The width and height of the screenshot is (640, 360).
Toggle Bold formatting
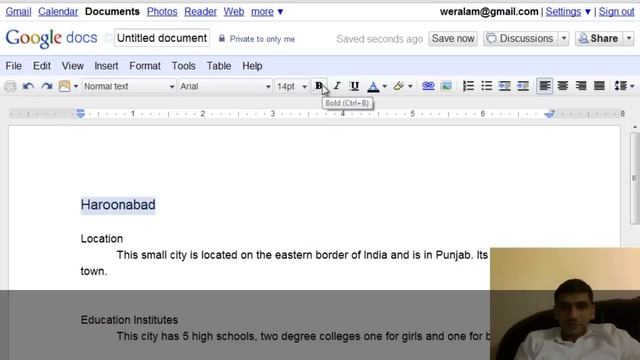[319, 86]
